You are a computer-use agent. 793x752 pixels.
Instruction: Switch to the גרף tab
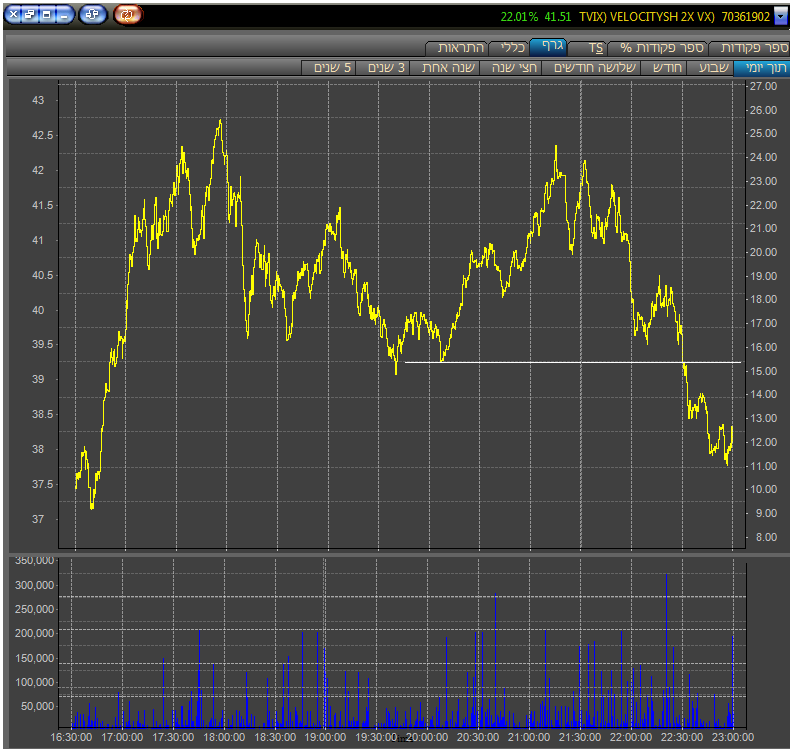coord(549,47)
